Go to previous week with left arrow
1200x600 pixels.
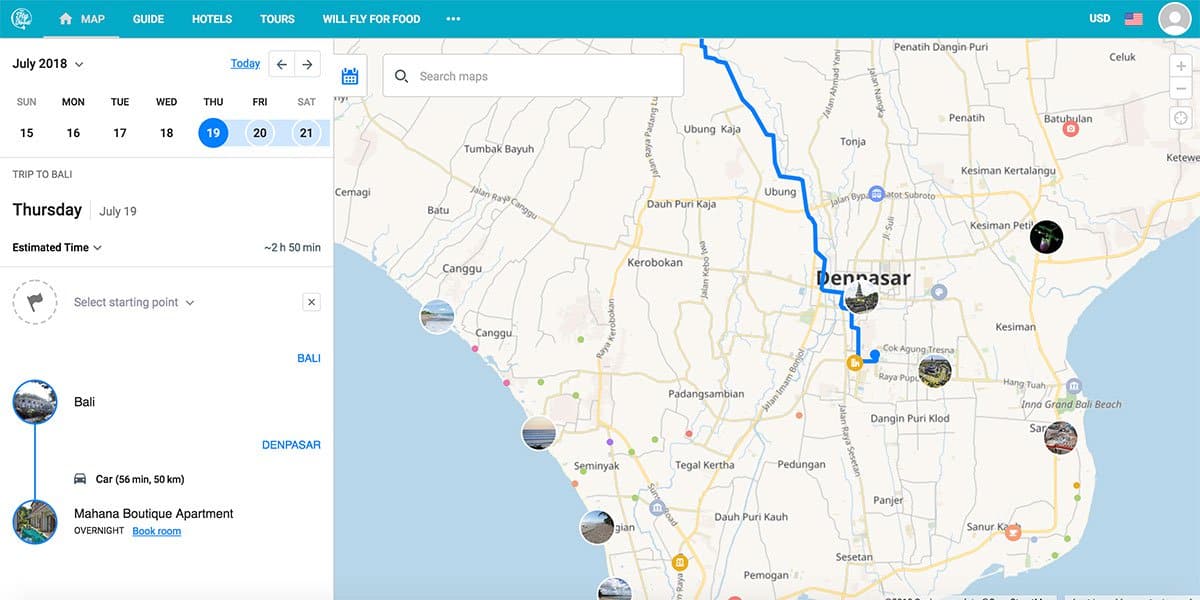click(x=282, y=64)
